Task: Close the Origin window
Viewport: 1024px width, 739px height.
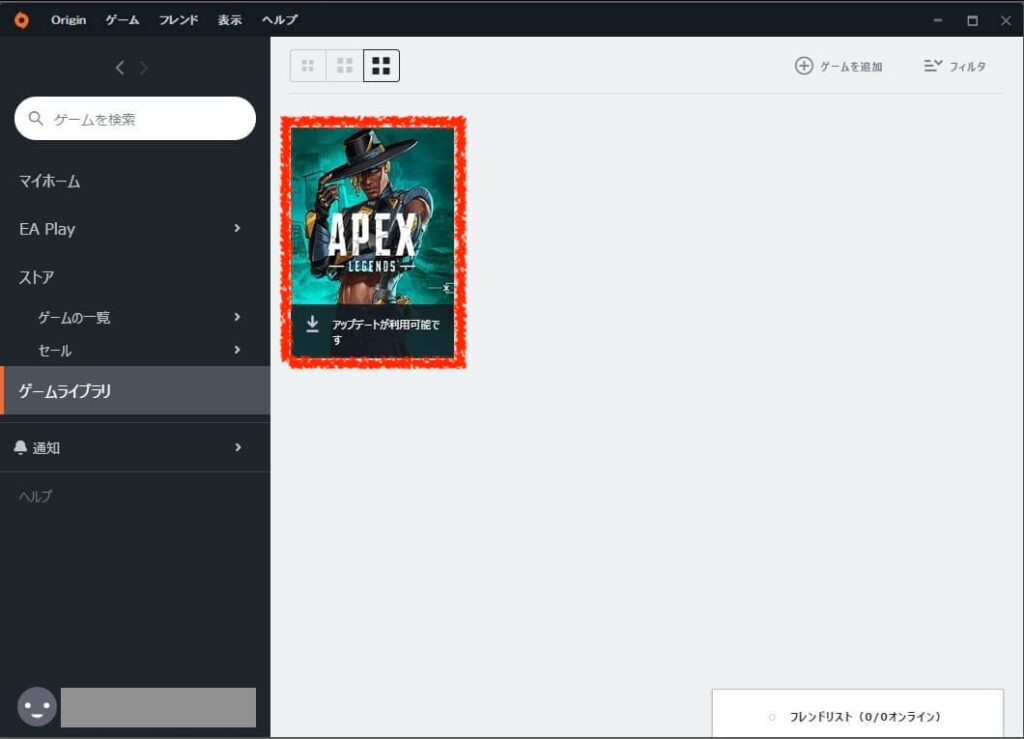Action: coord(1006,20)
